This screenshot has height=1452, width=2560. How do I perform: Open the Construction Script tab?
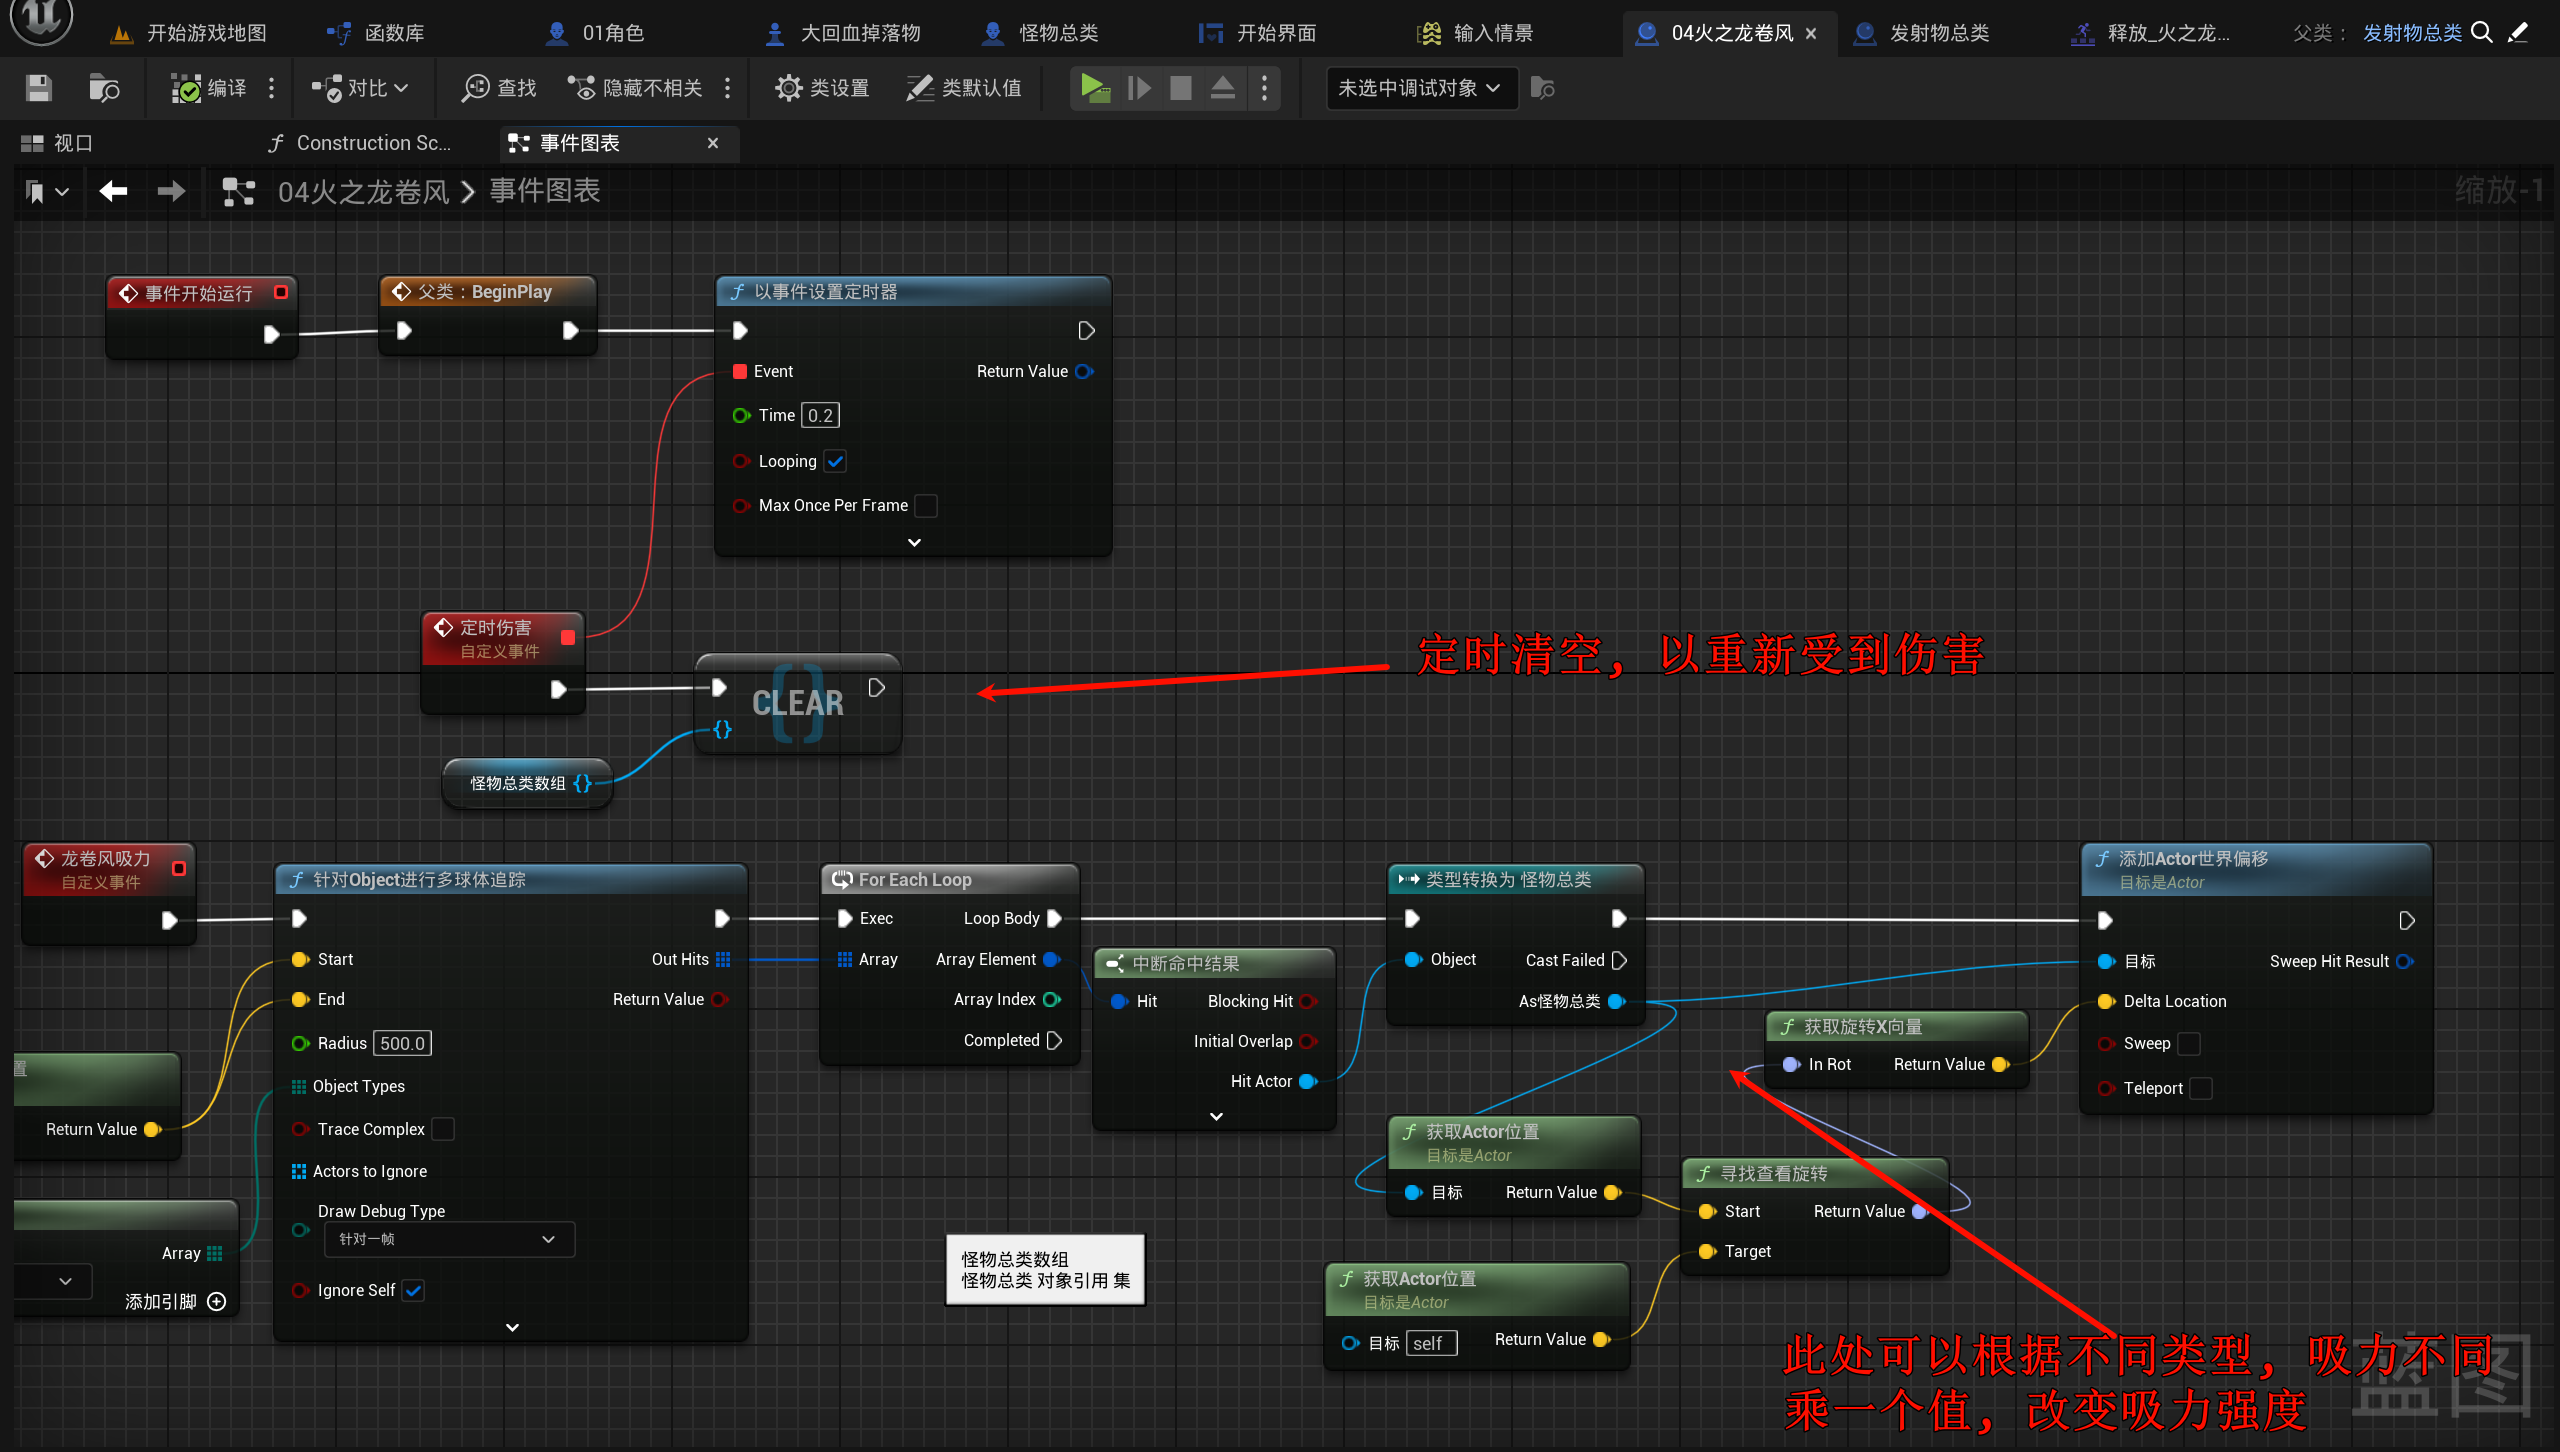362,143
